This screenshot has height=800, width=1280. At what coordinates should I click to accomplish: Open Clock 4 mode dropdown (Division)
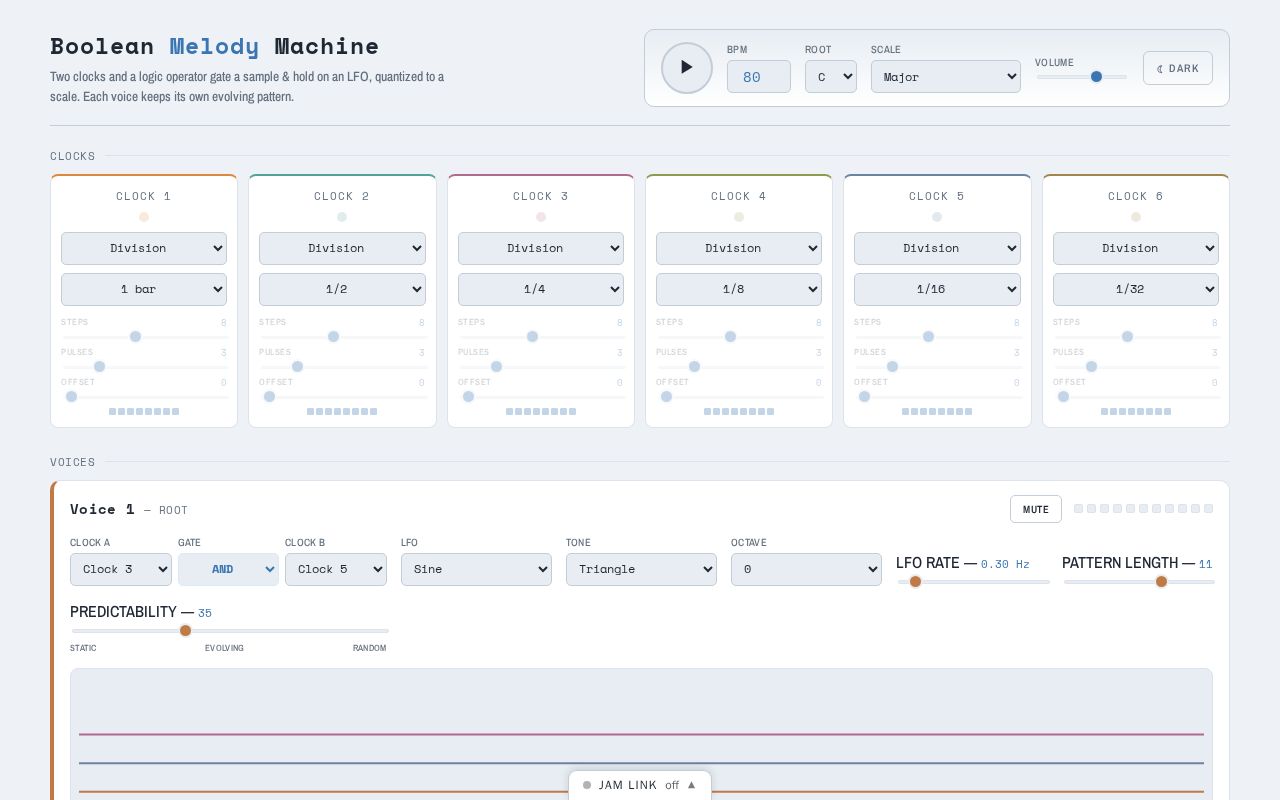(x=739, y=248)
